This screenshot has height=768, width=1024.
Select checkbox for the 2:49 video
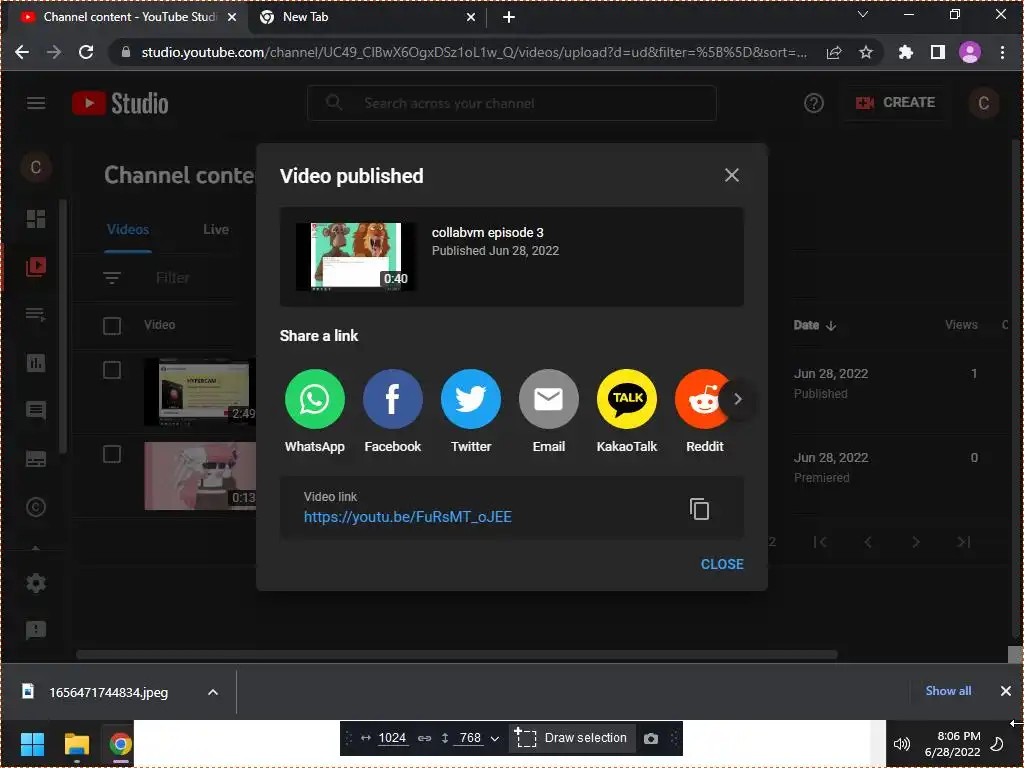[112, 370]
